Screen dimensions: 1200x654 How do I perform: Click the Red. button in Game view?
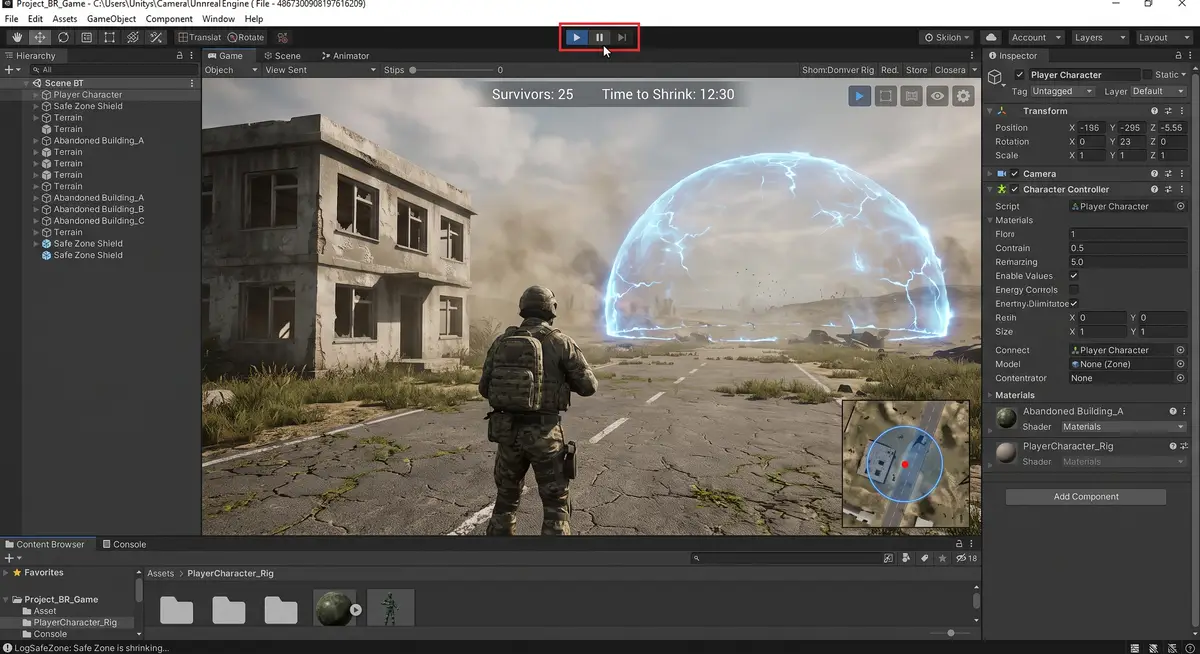coord(890,70)
